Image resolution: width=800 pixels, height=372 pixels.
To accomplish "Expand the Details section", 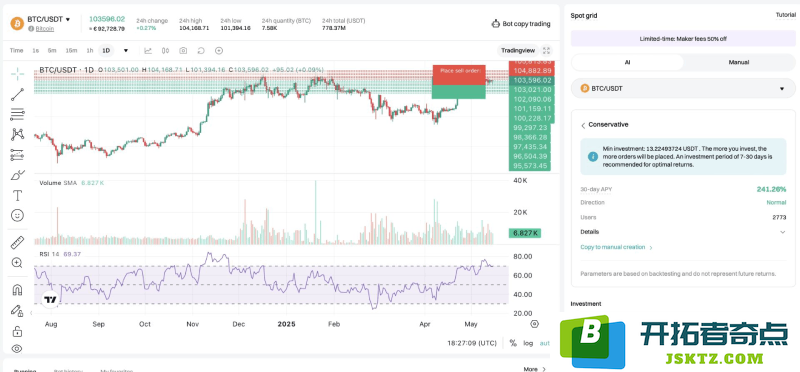I will pos(683,232).
